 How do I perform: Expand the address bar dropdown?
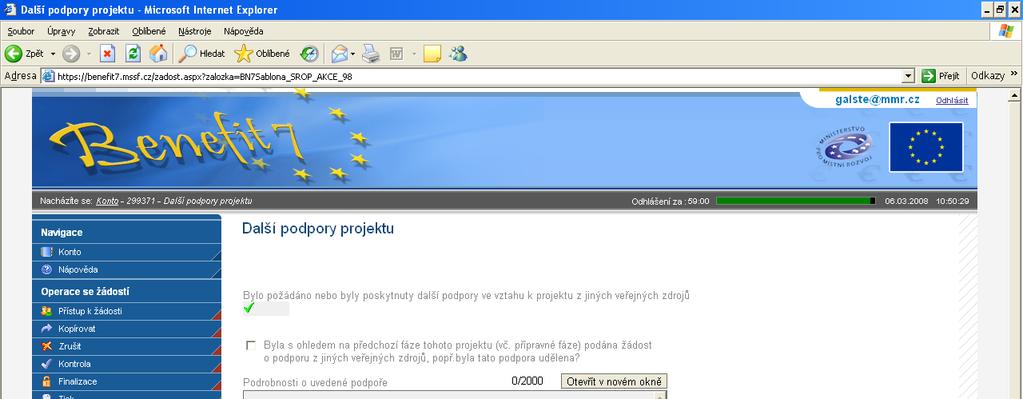tap(908, 76)
